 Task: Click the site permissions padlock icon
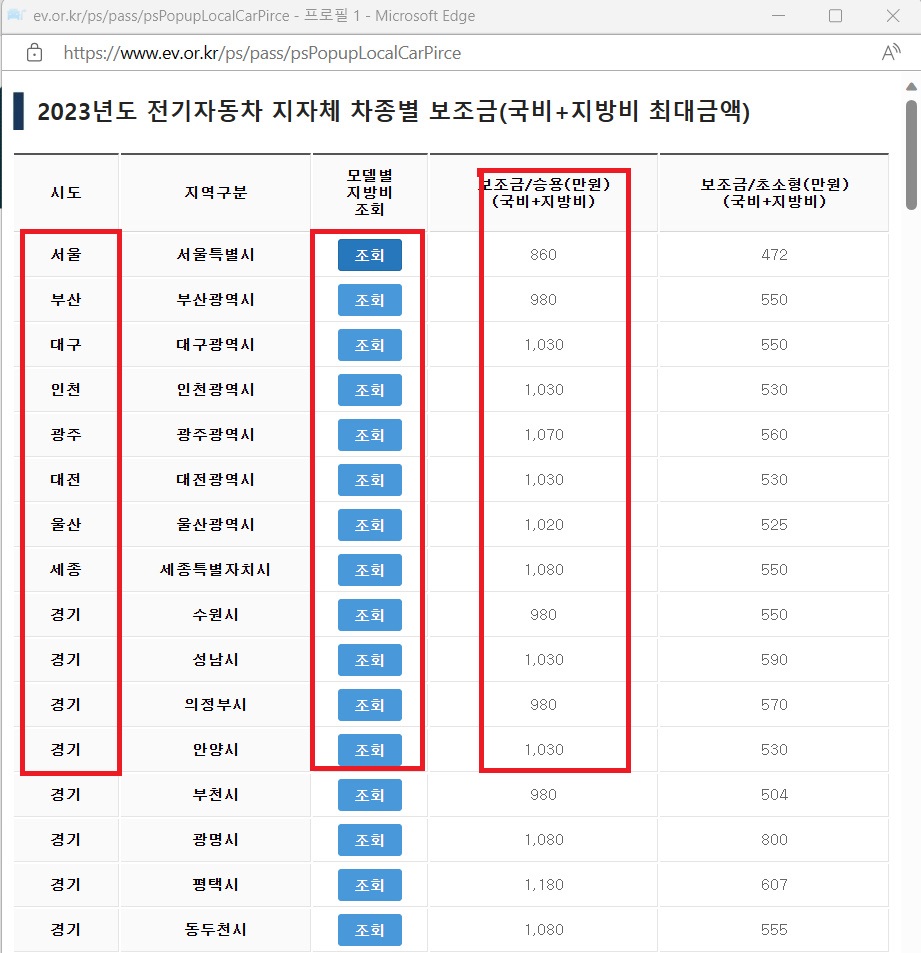click(36, 53)
